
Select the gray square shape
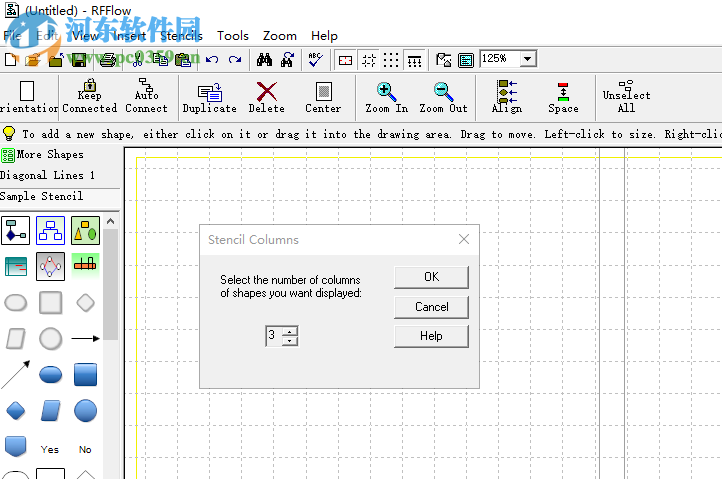pos(51,303)
